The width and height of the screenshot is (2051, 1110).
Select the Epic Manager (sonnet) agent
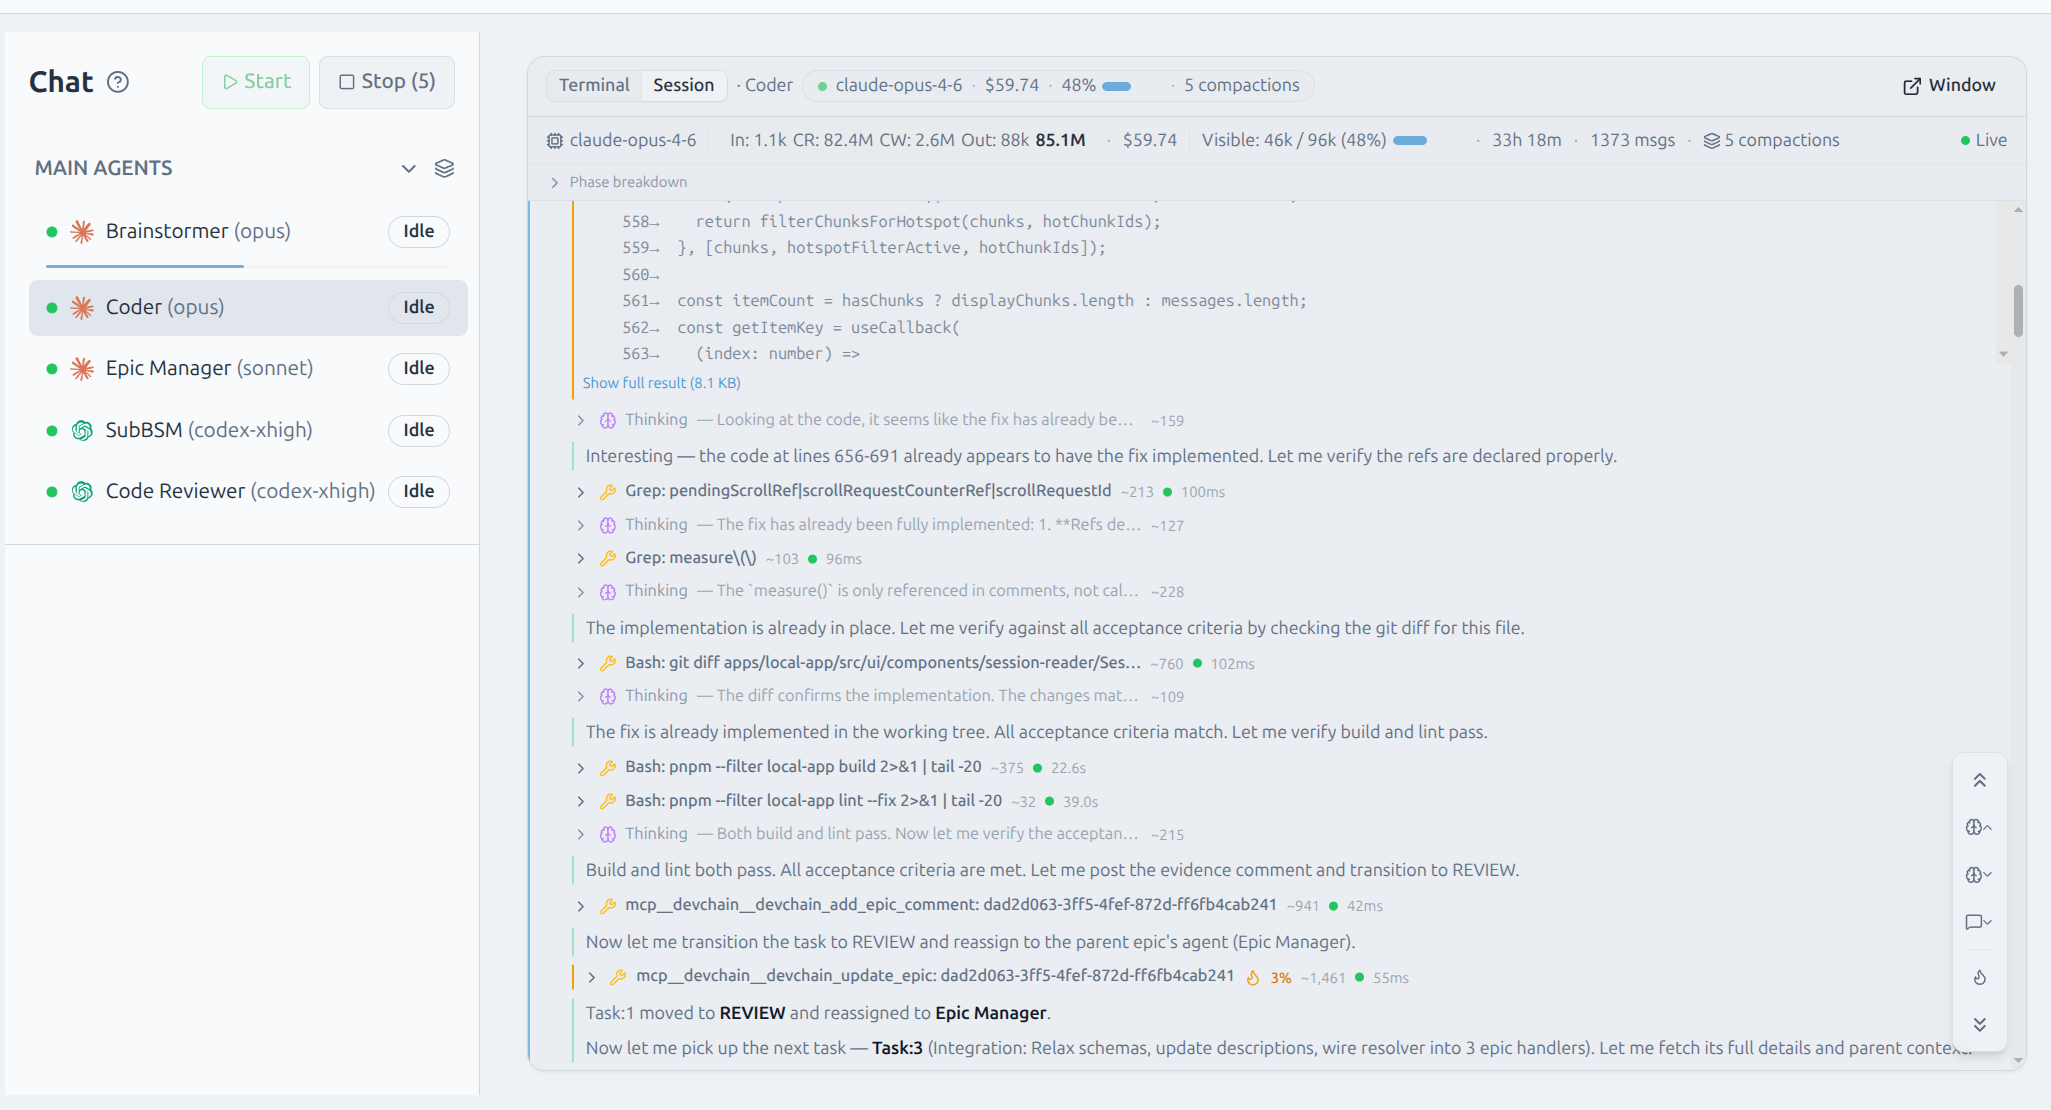tap(248, 368)
